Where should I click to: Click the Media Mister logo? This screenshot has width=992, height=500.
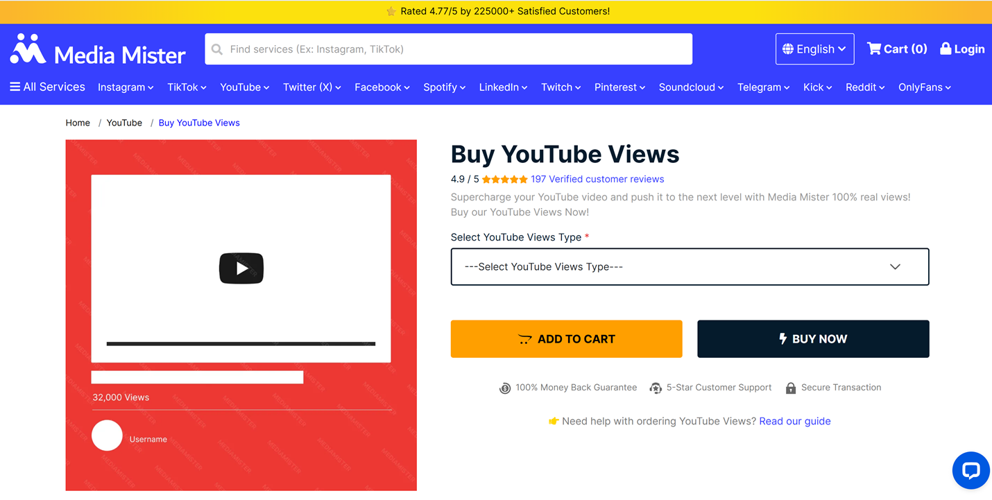(97, 50)
